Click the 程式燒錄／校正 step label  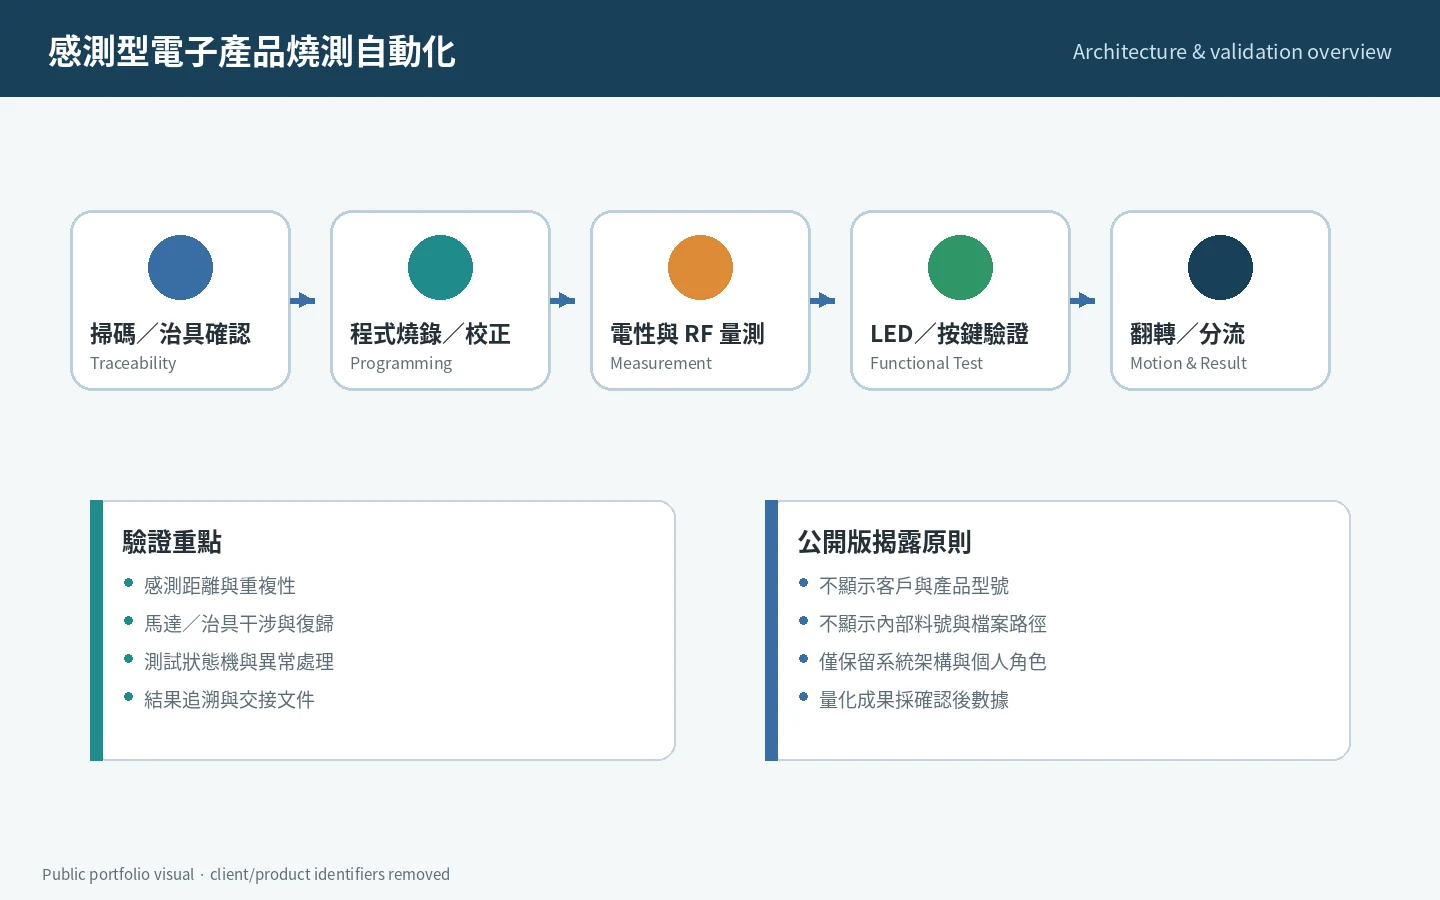tap(430, 334)
